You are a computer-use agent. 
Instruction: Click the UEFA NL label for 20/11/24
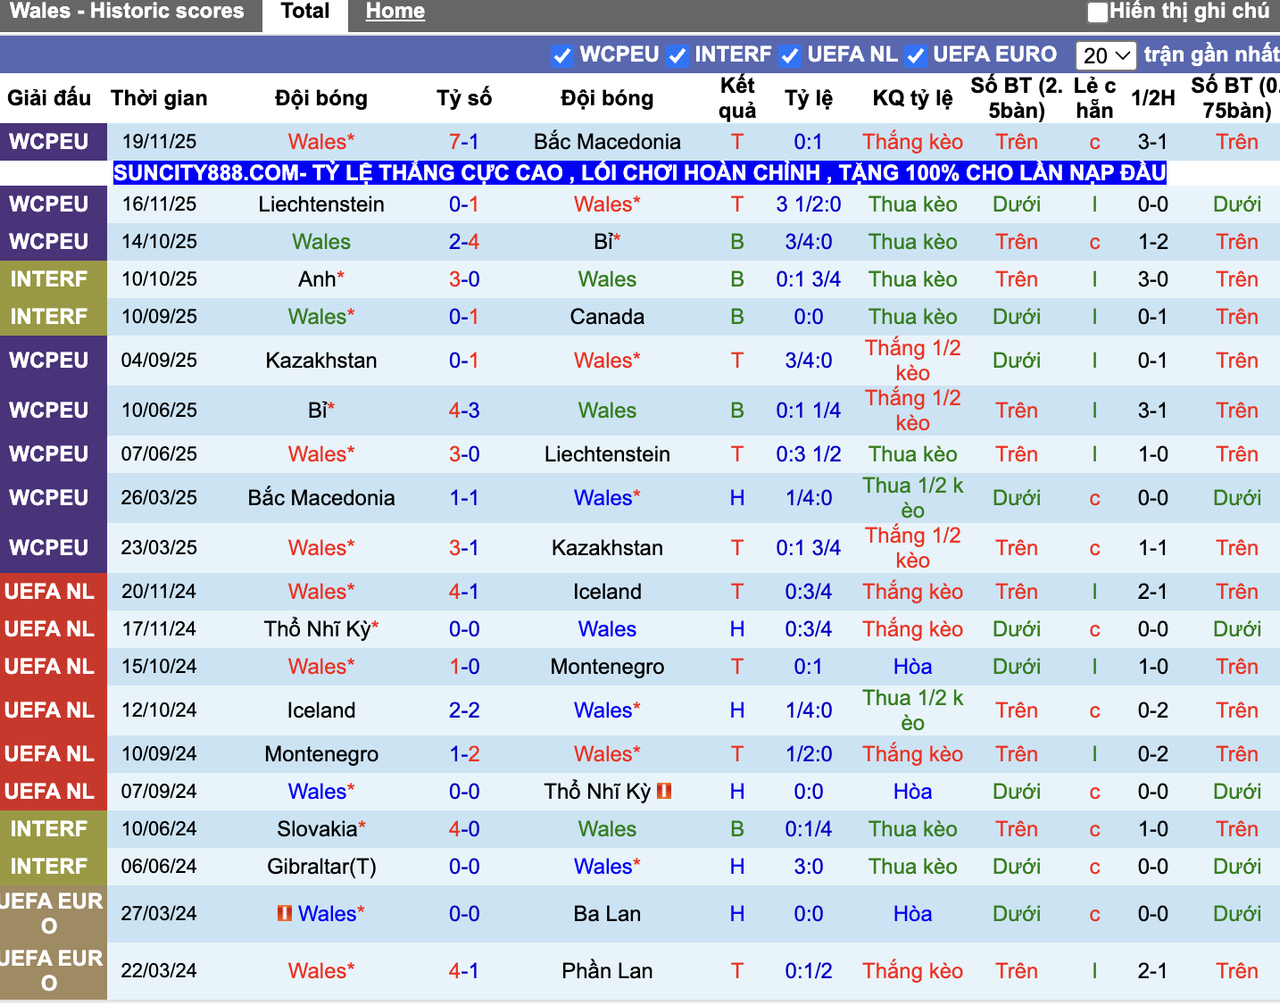coord(49,592)
